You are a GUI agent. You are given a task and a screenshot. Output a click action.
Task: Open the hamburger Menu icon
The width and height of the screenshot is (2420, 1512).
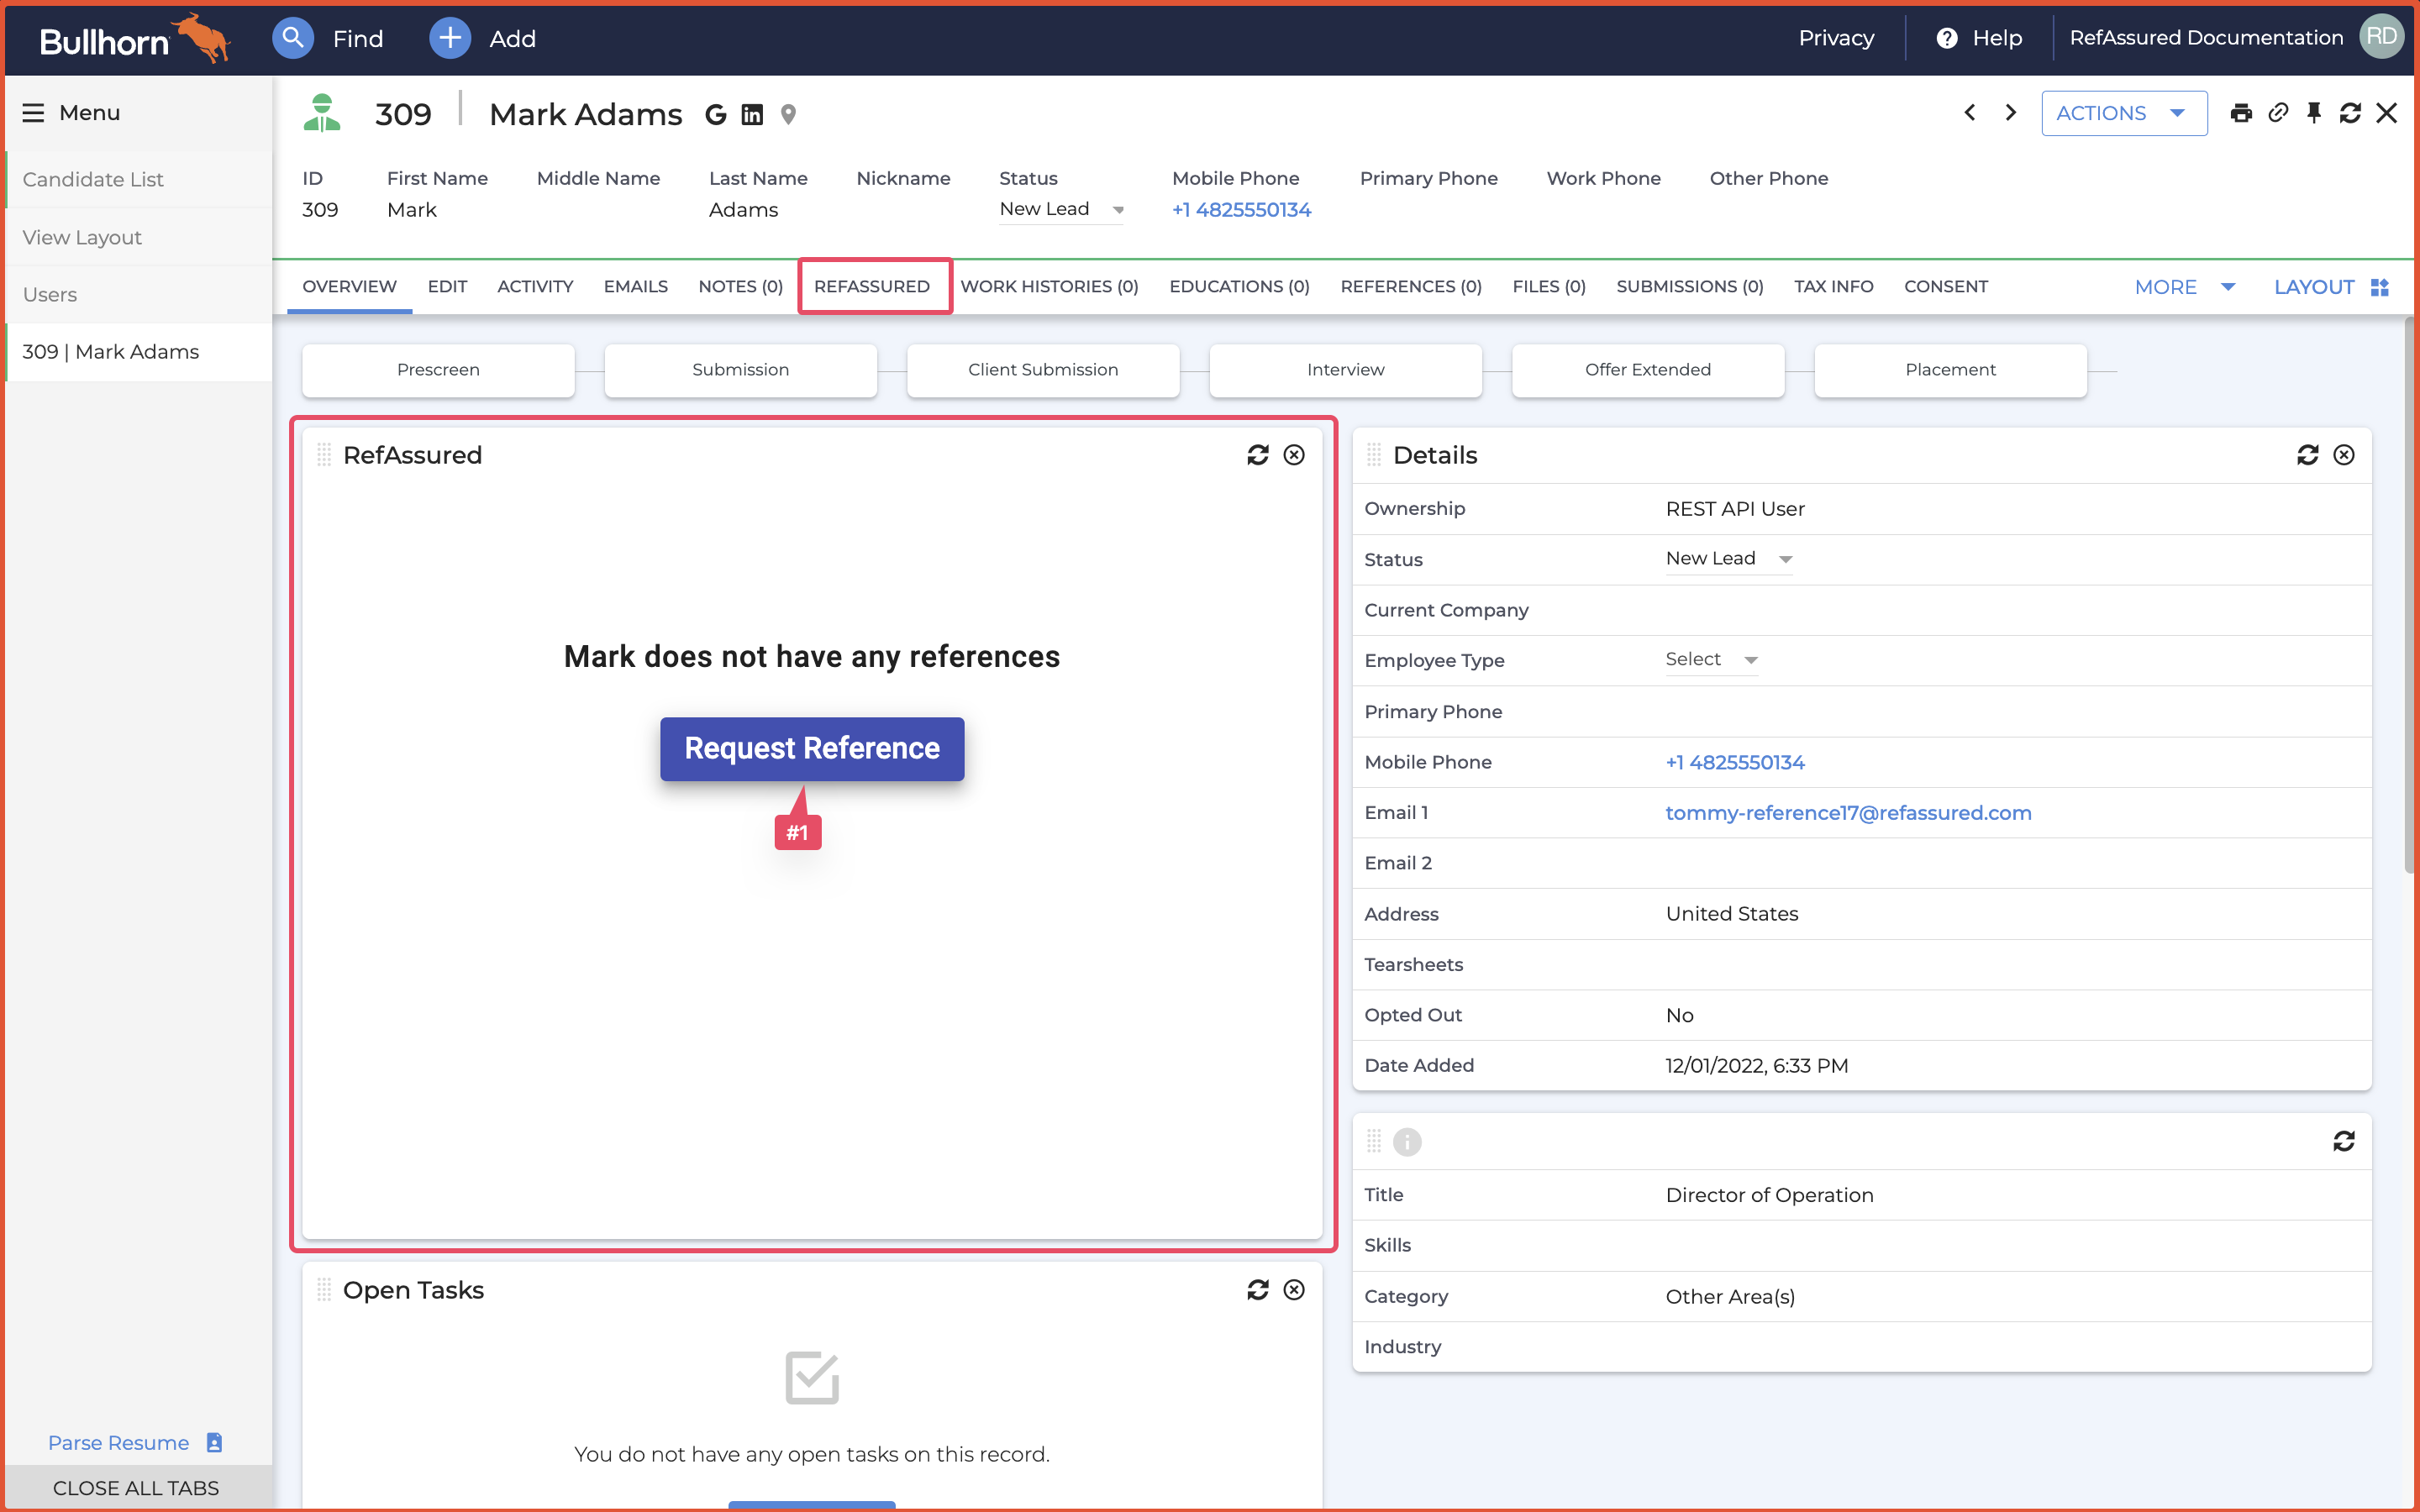click(33, 113)
